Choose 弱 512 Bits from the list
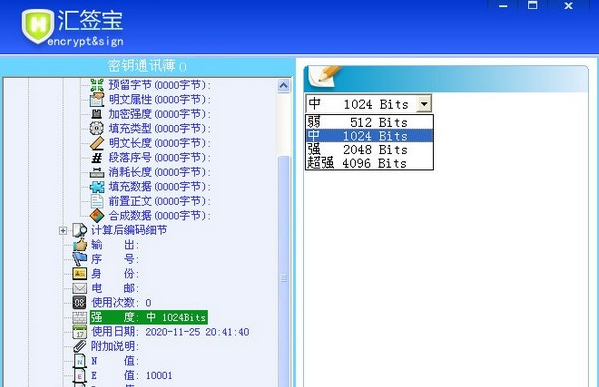The width and height of the screenshot is (599, 387). (x=369, y=122)
